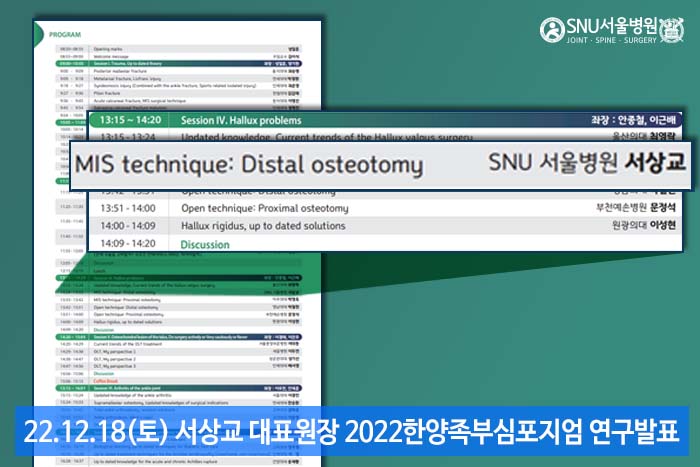Select small Current trends of the OLT treatment
700x467 pixels.
click(128, 344)
